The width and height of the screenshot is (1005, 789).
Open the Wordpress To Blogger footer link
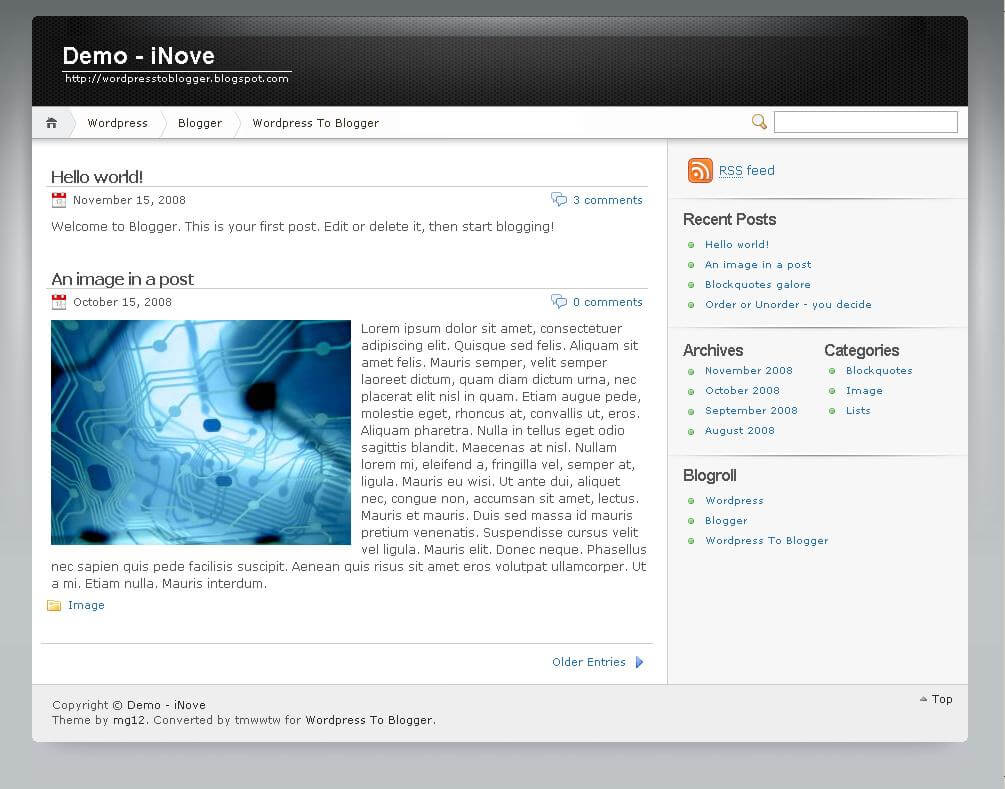tap(369, 720)
